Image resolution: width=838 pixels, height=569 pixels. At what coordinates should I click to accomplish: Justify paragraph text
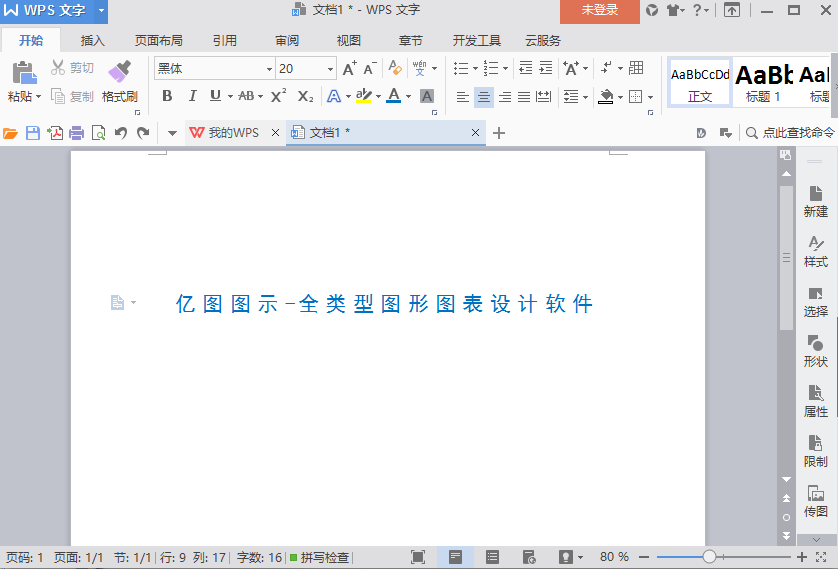tap(524, 97)
